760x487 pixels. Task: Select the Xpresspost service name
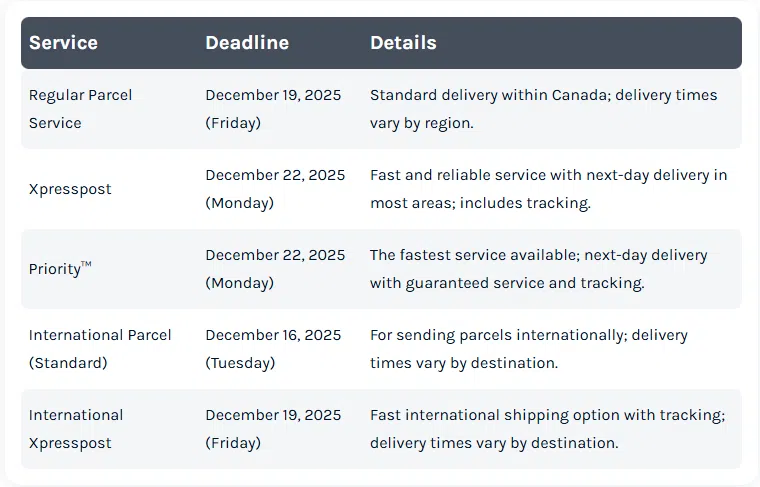pyautogui.click(x=70, y=189)
